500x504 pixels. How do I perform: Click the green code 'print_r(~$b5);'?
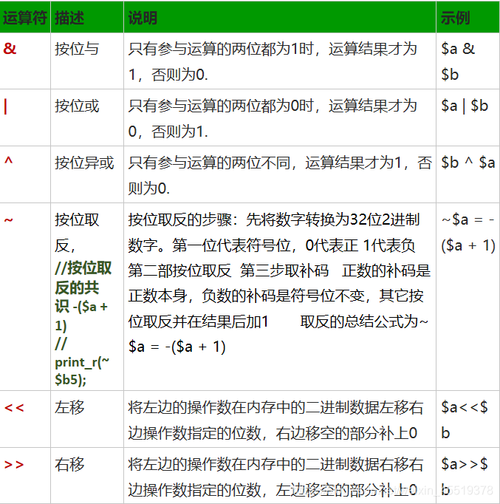(82, 371)
